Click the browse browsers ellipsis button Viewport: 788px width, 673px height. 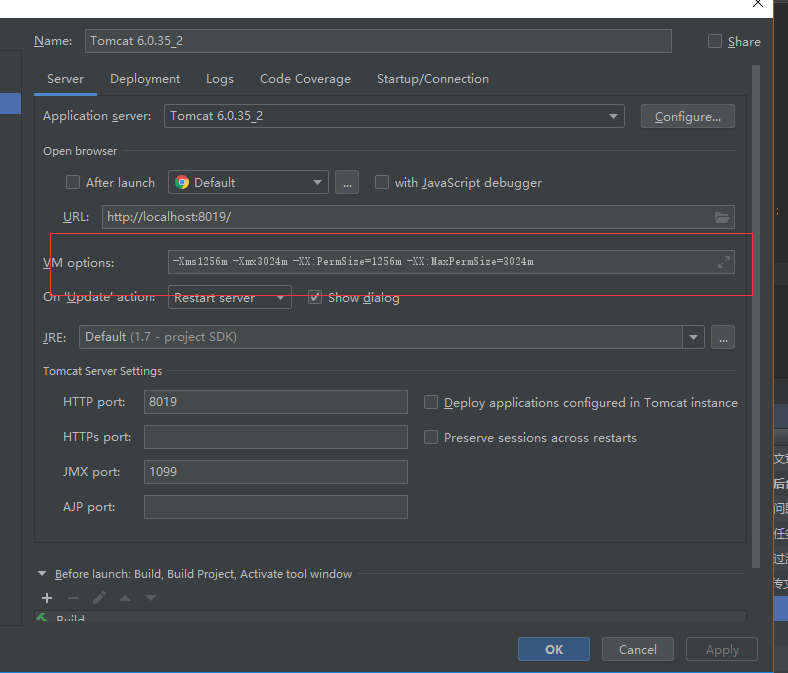click(347, 182)
